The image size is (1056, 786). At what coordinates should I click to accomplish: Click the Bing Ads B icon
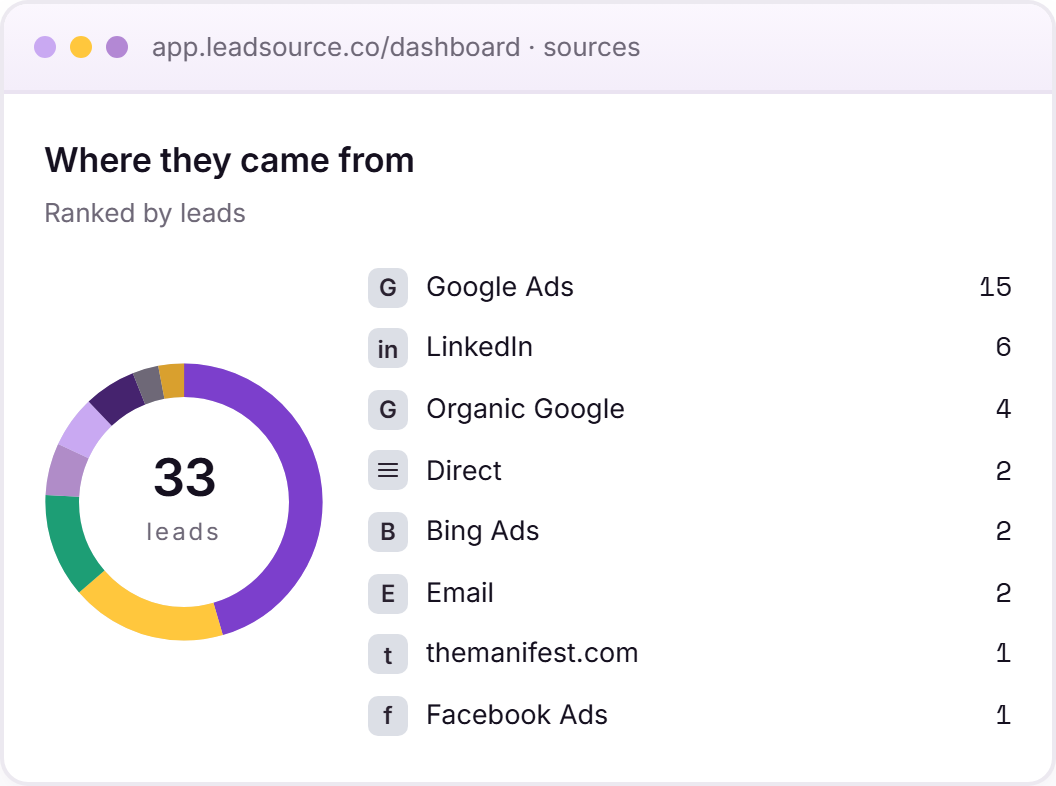[x=388, y=532]
